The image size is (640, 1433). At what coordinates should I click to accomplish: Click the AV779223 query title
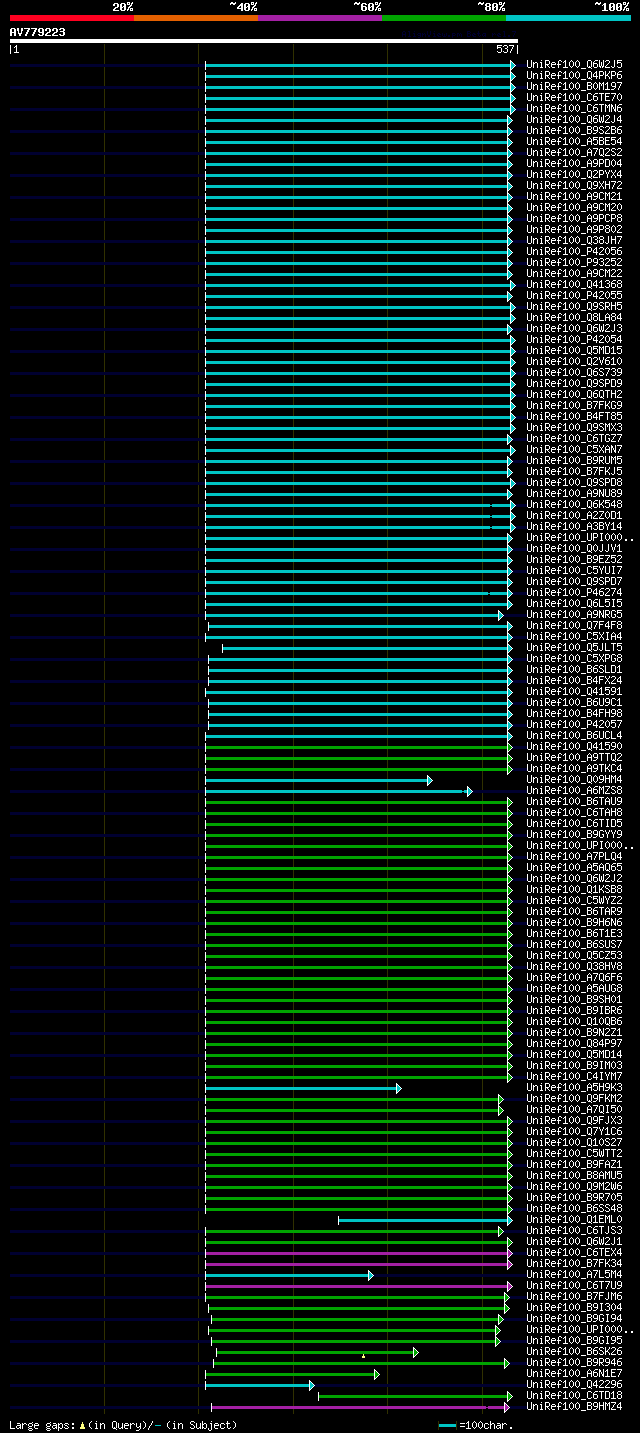point(38,32)
